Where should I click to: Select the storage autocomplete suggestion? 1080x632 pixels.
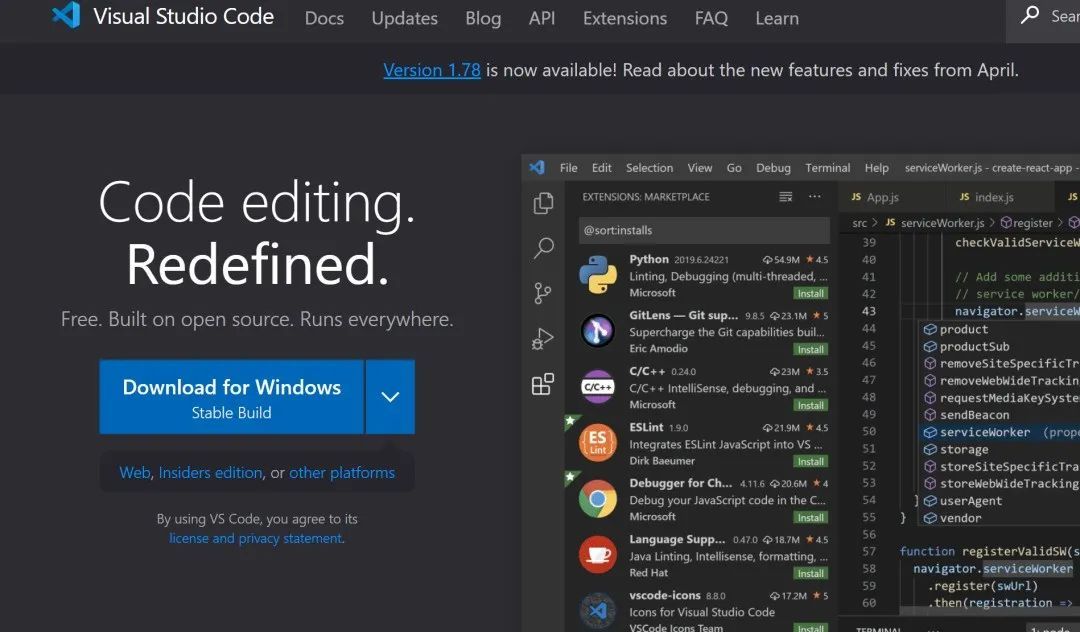964,450
